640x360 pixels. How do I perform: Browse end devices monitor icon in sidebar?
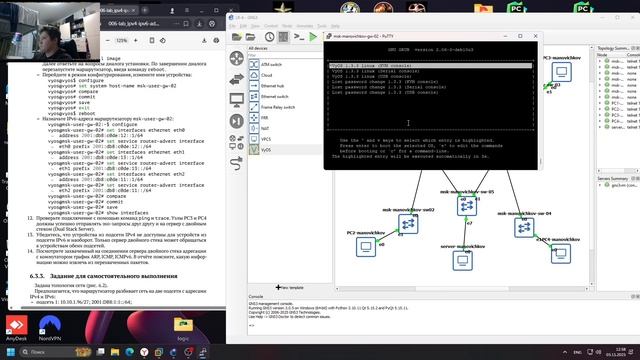tap(236, 100)
